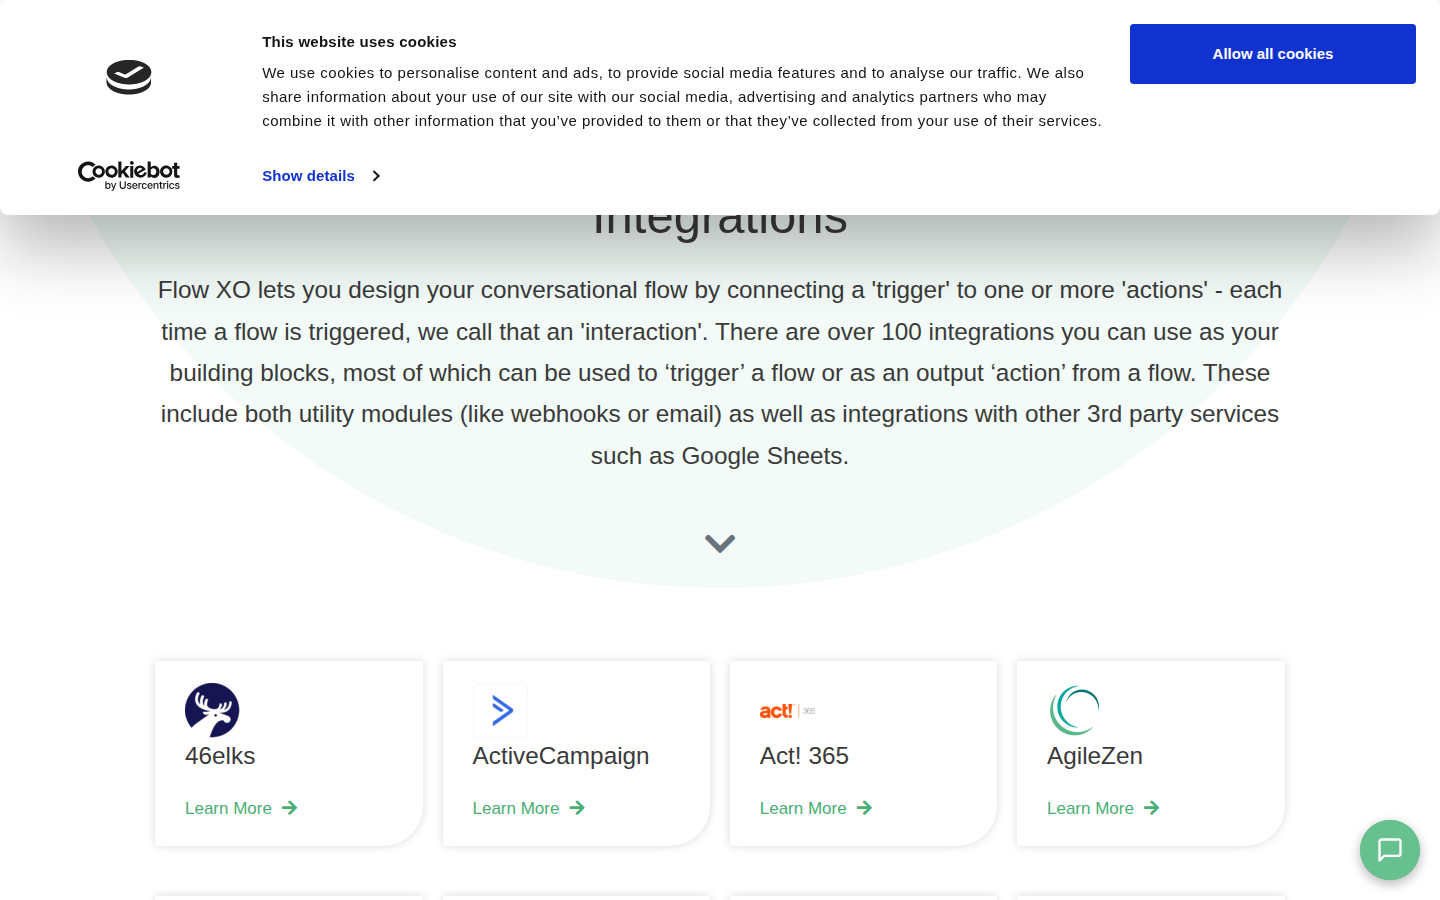Open Show details cookie link
Viewport: 1440px width, 900px height.
coord(308,176)
